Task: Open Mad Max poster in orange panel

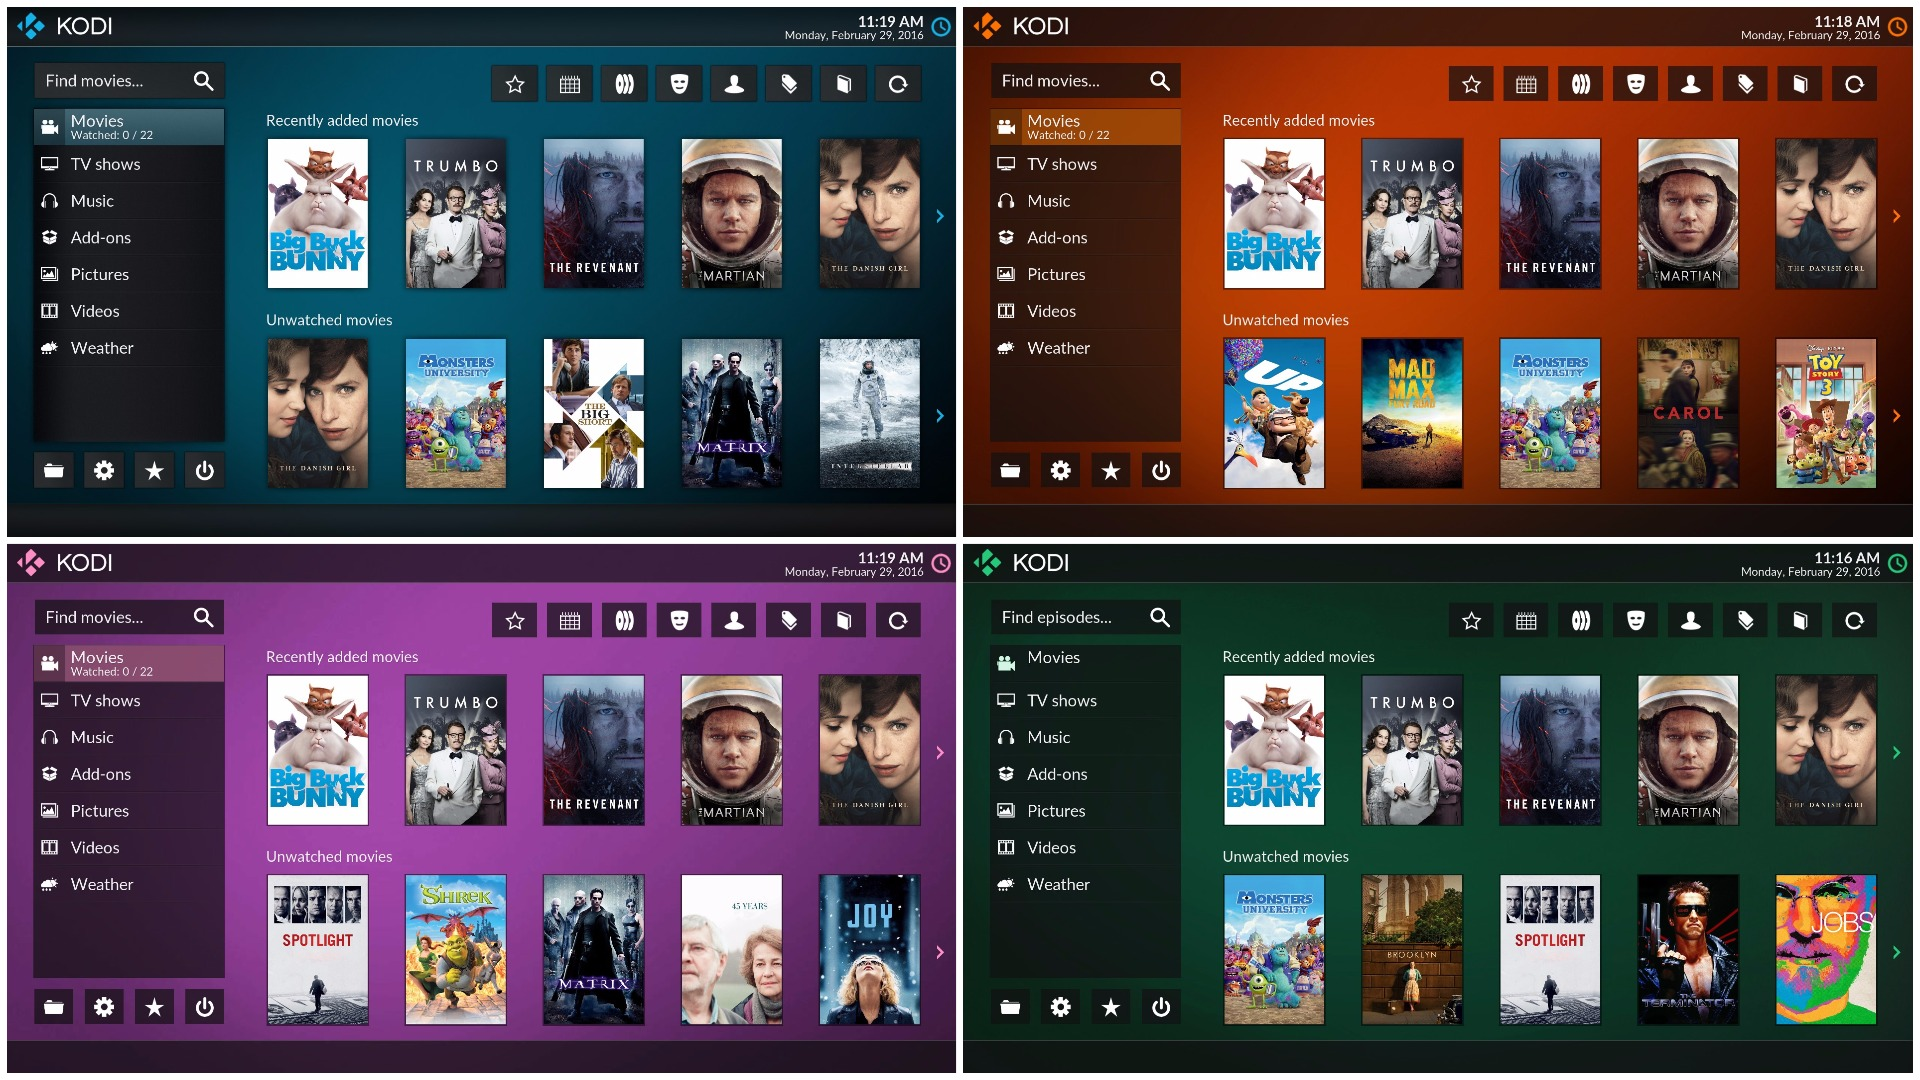Action: [1412, 413]
